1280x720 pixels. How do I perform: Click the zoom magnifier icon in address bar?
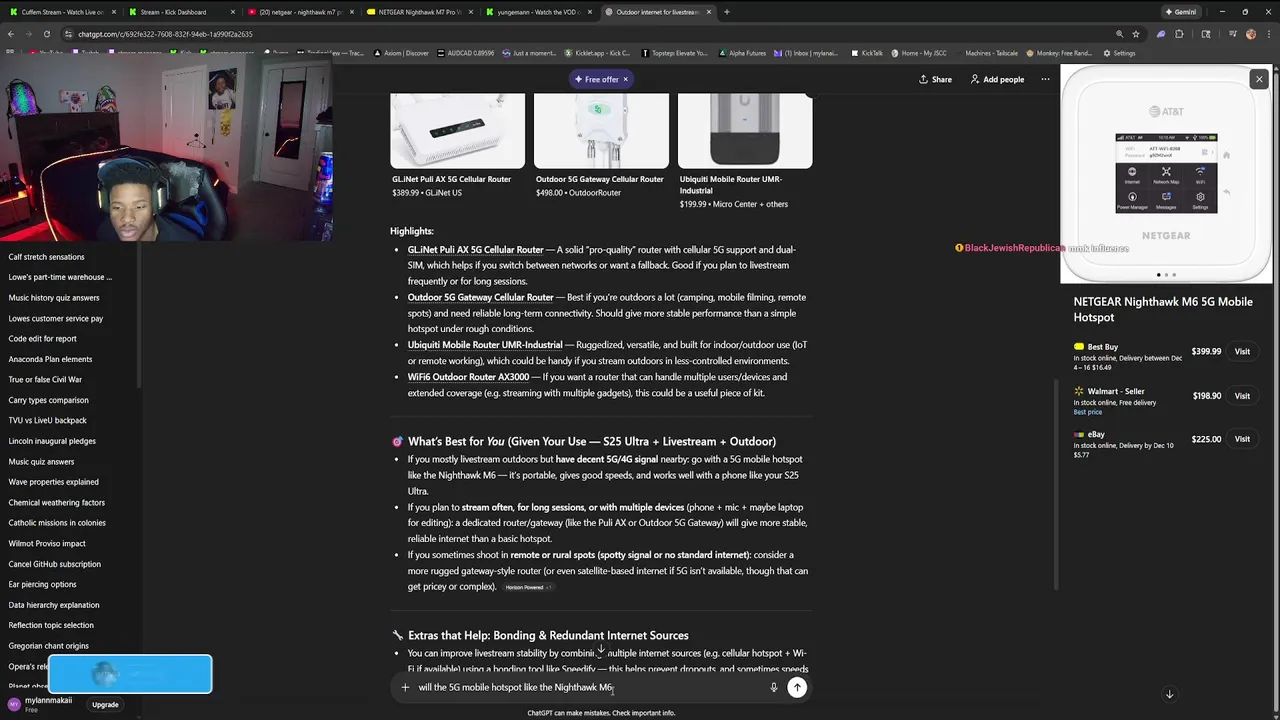(x=1119, y=34)
